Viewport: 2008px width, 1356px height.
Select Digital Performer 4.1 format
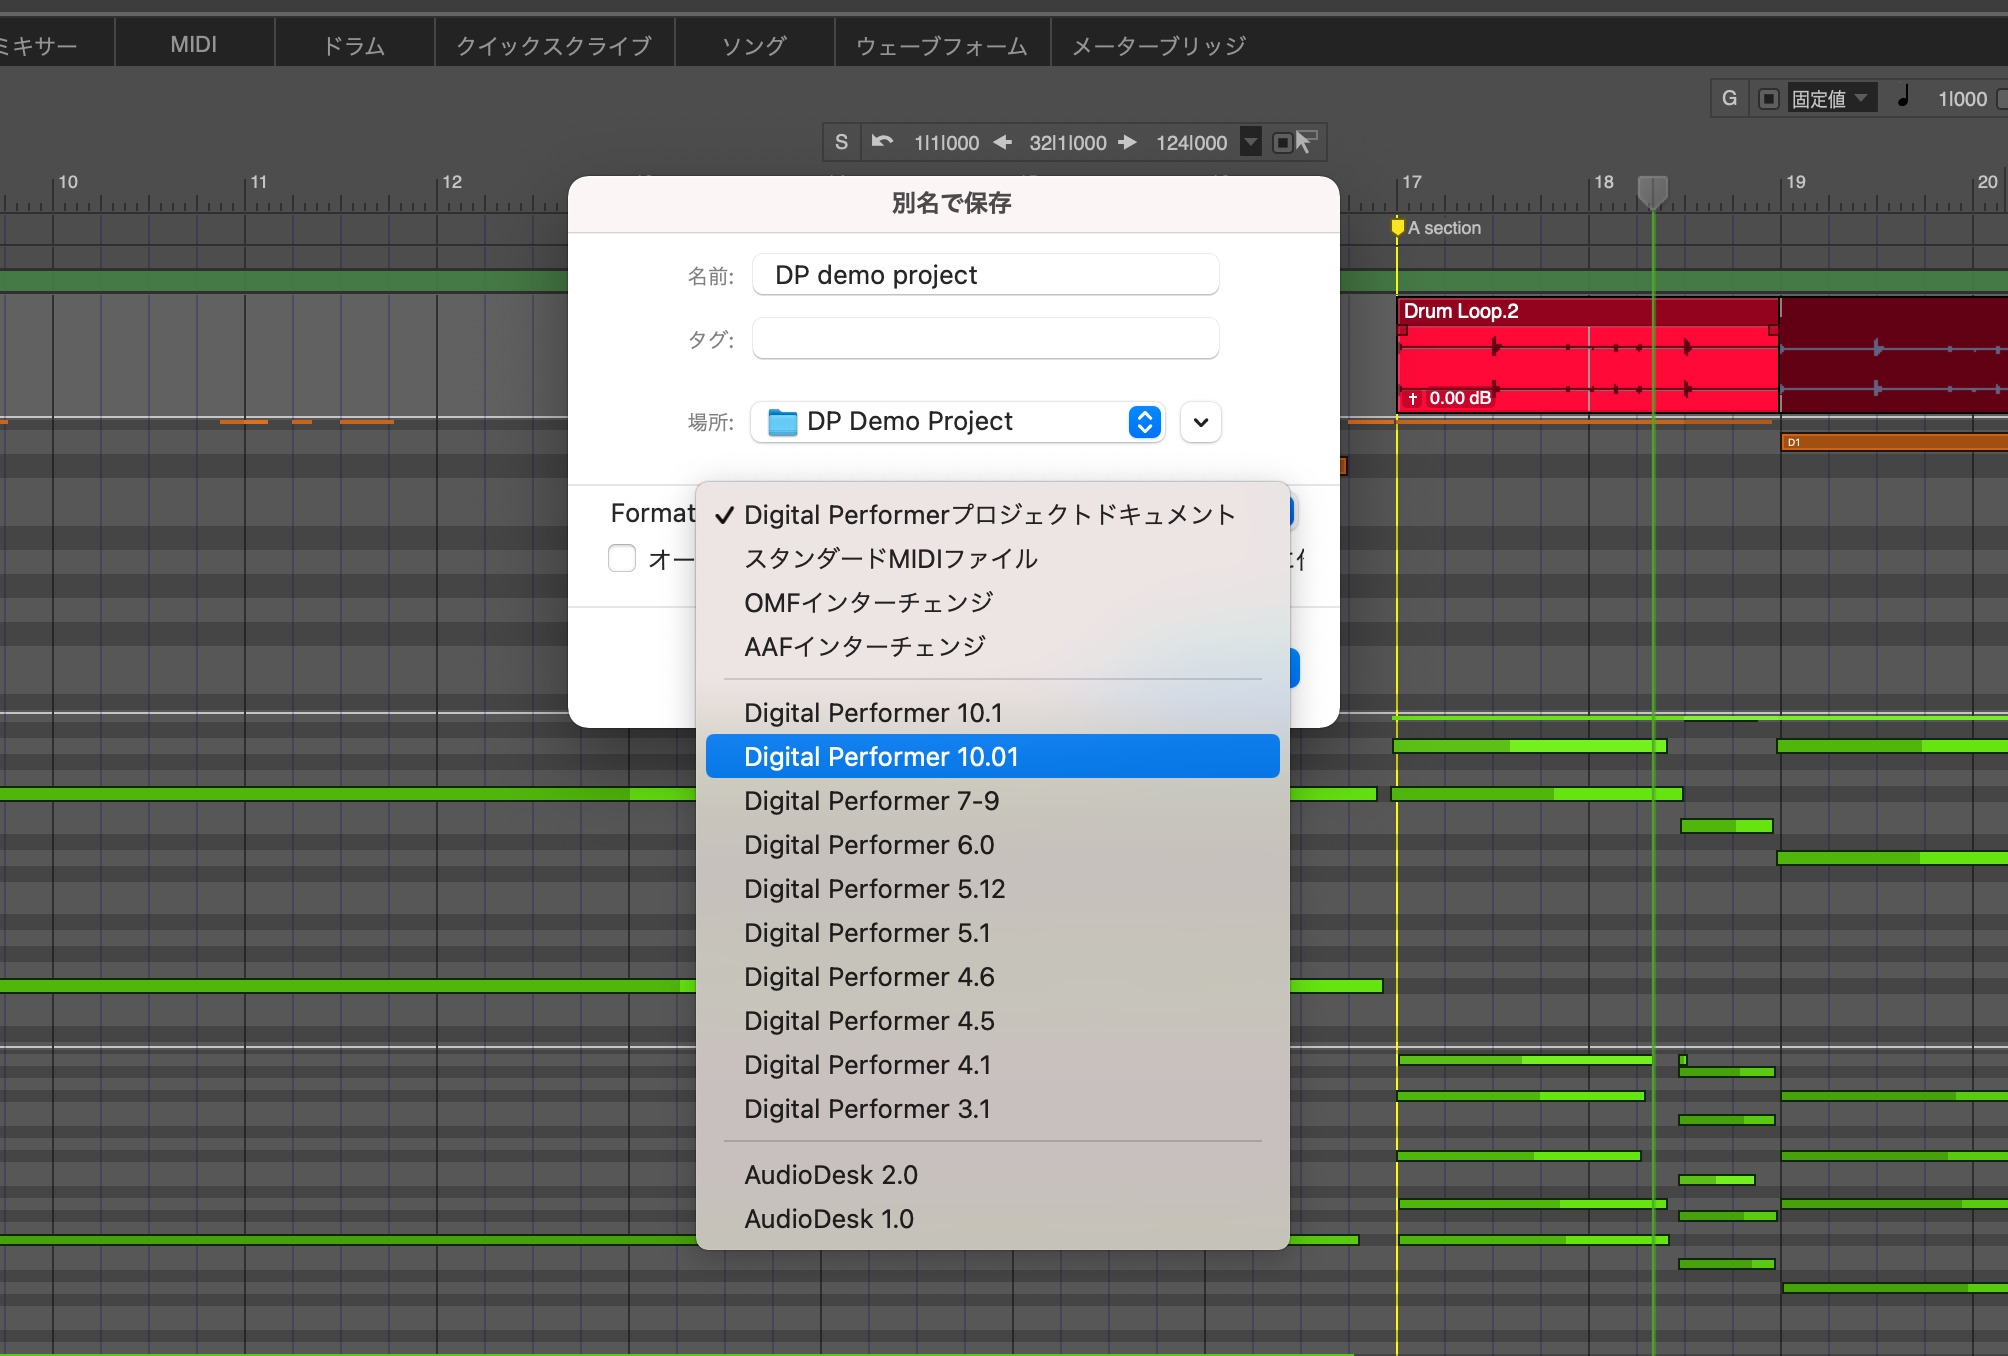tap(992, 1064)
